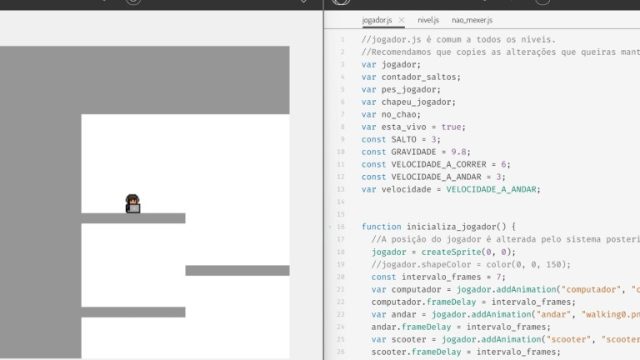Click the player character sprite in preview
640x360 pixels.
click(133, 203)
